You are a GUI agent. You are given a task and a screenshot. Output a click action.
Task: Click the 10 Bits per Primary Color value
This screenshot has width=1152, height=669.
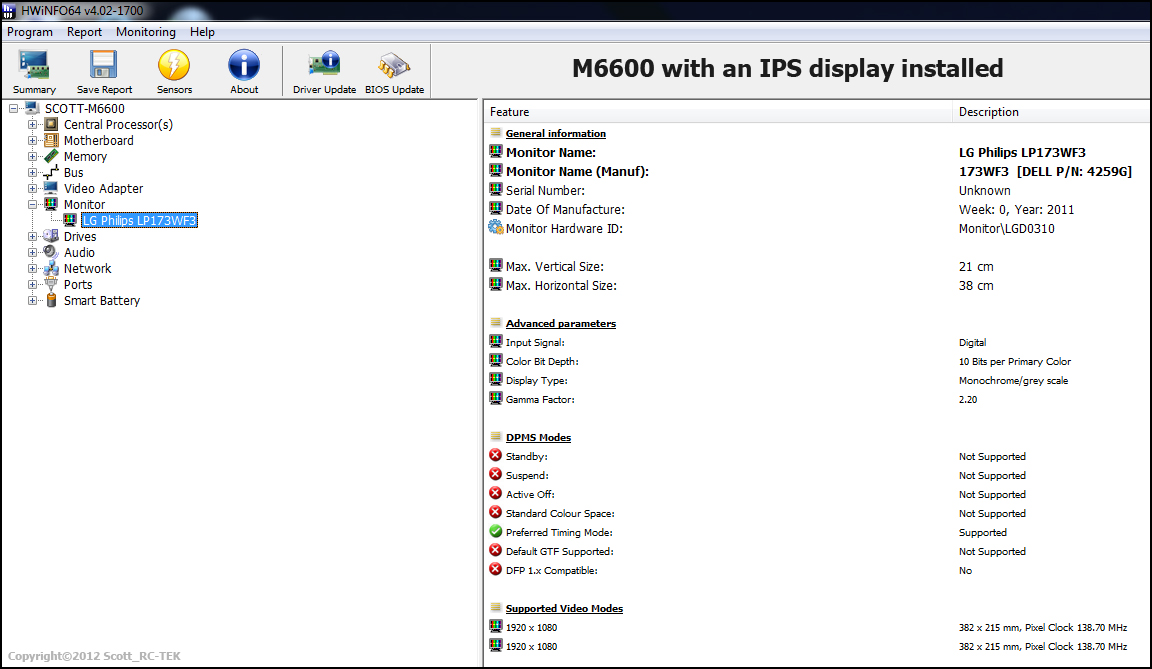1015,361
